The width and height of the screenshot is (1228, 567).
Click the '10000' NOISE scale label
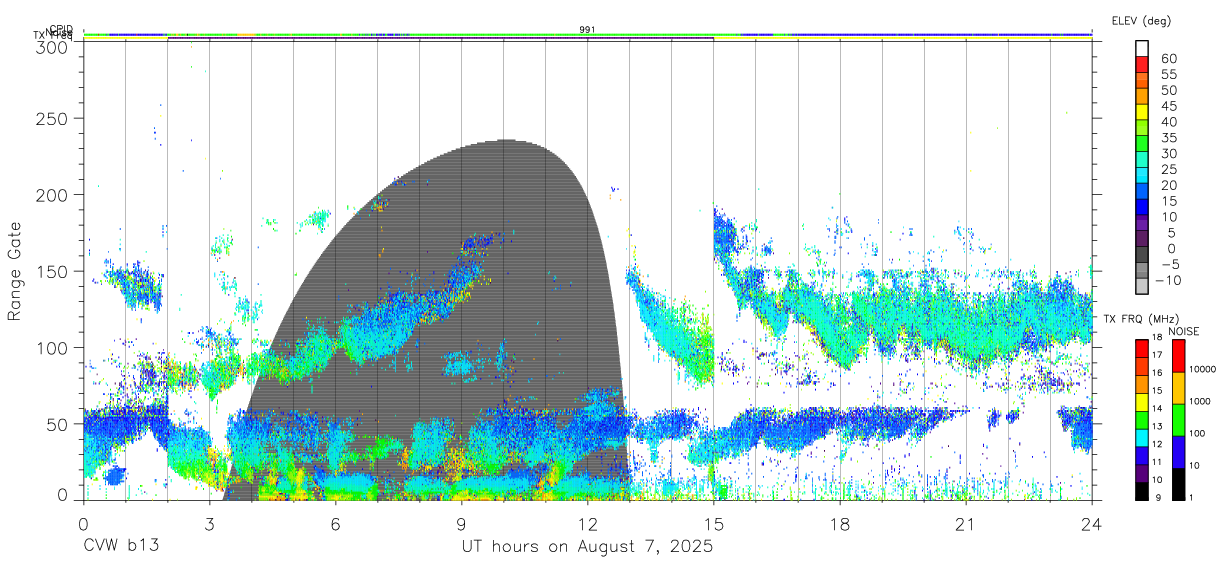pos(1202,370)
